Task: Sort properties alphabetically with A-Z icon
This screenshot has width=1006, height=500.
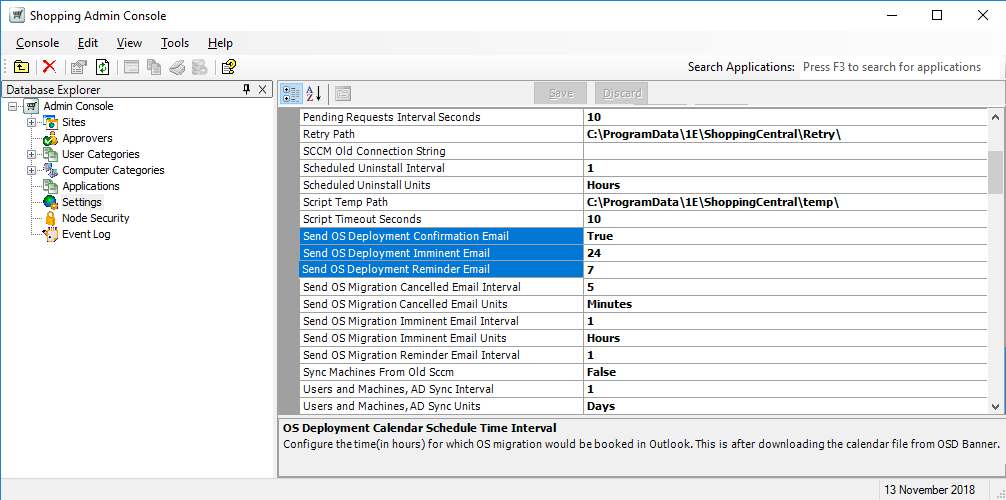Action: (313, 93)
